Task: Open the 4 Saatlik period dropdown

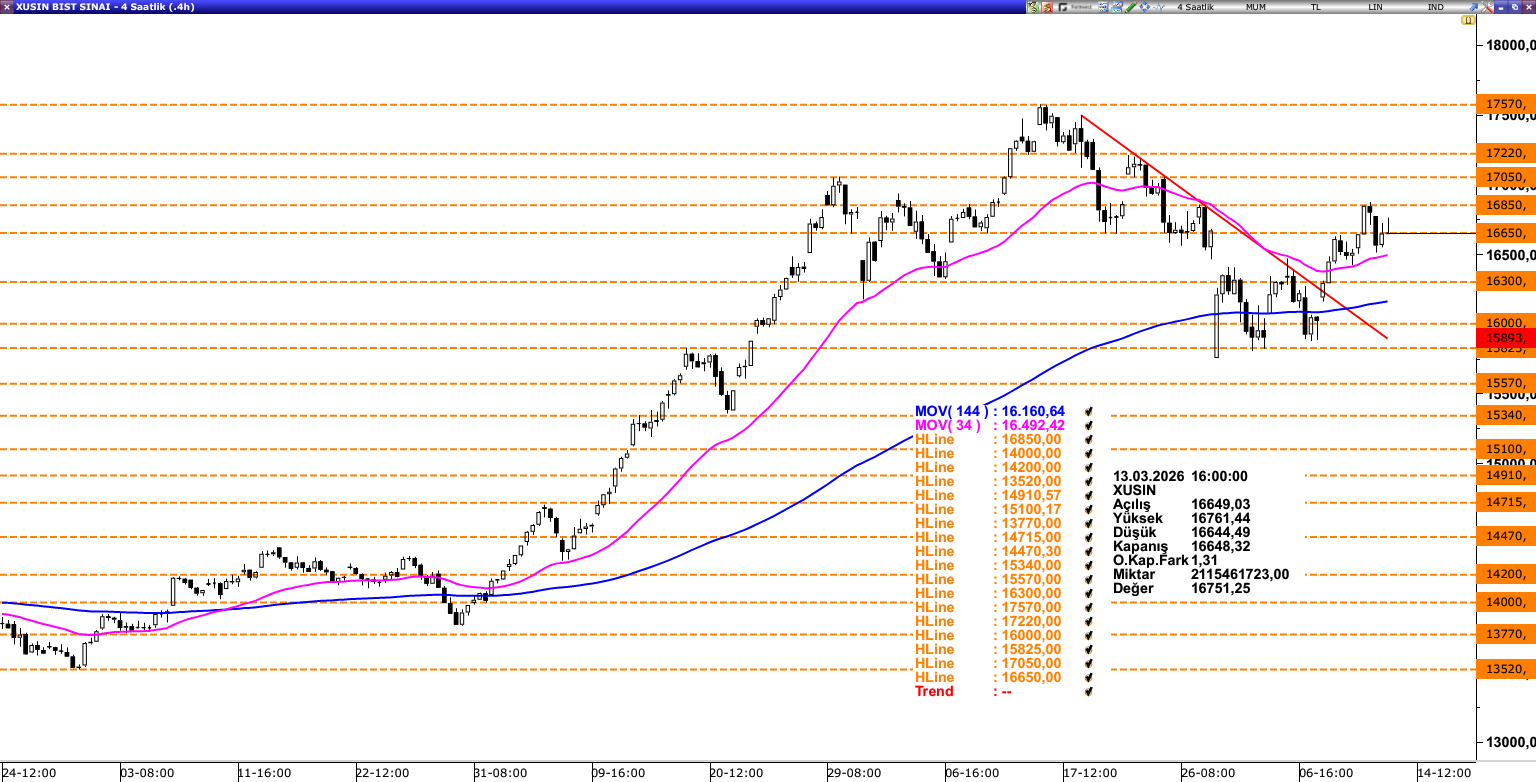Action: (1195, 7)
